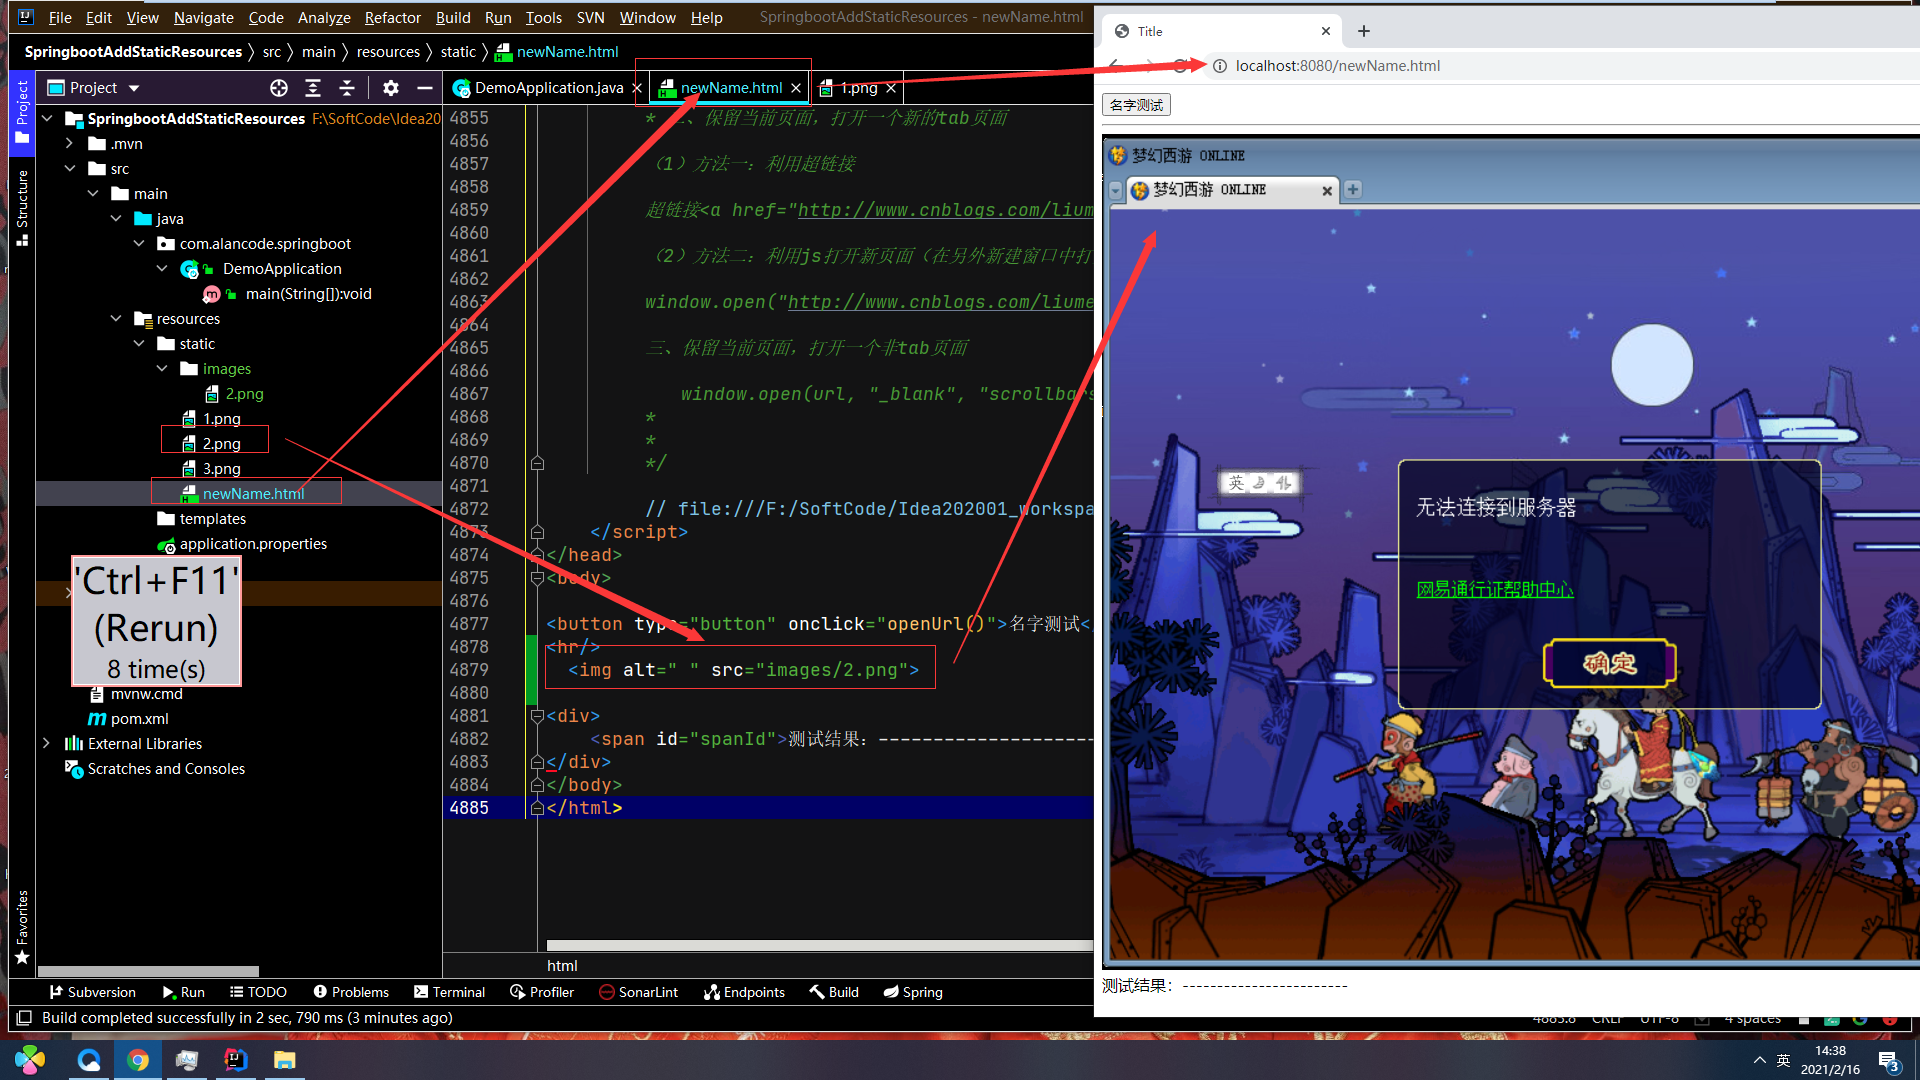Click the 名字测试 button in browser
Viewport: 1920px width, 1080px height.
(x=1136, y=105)
